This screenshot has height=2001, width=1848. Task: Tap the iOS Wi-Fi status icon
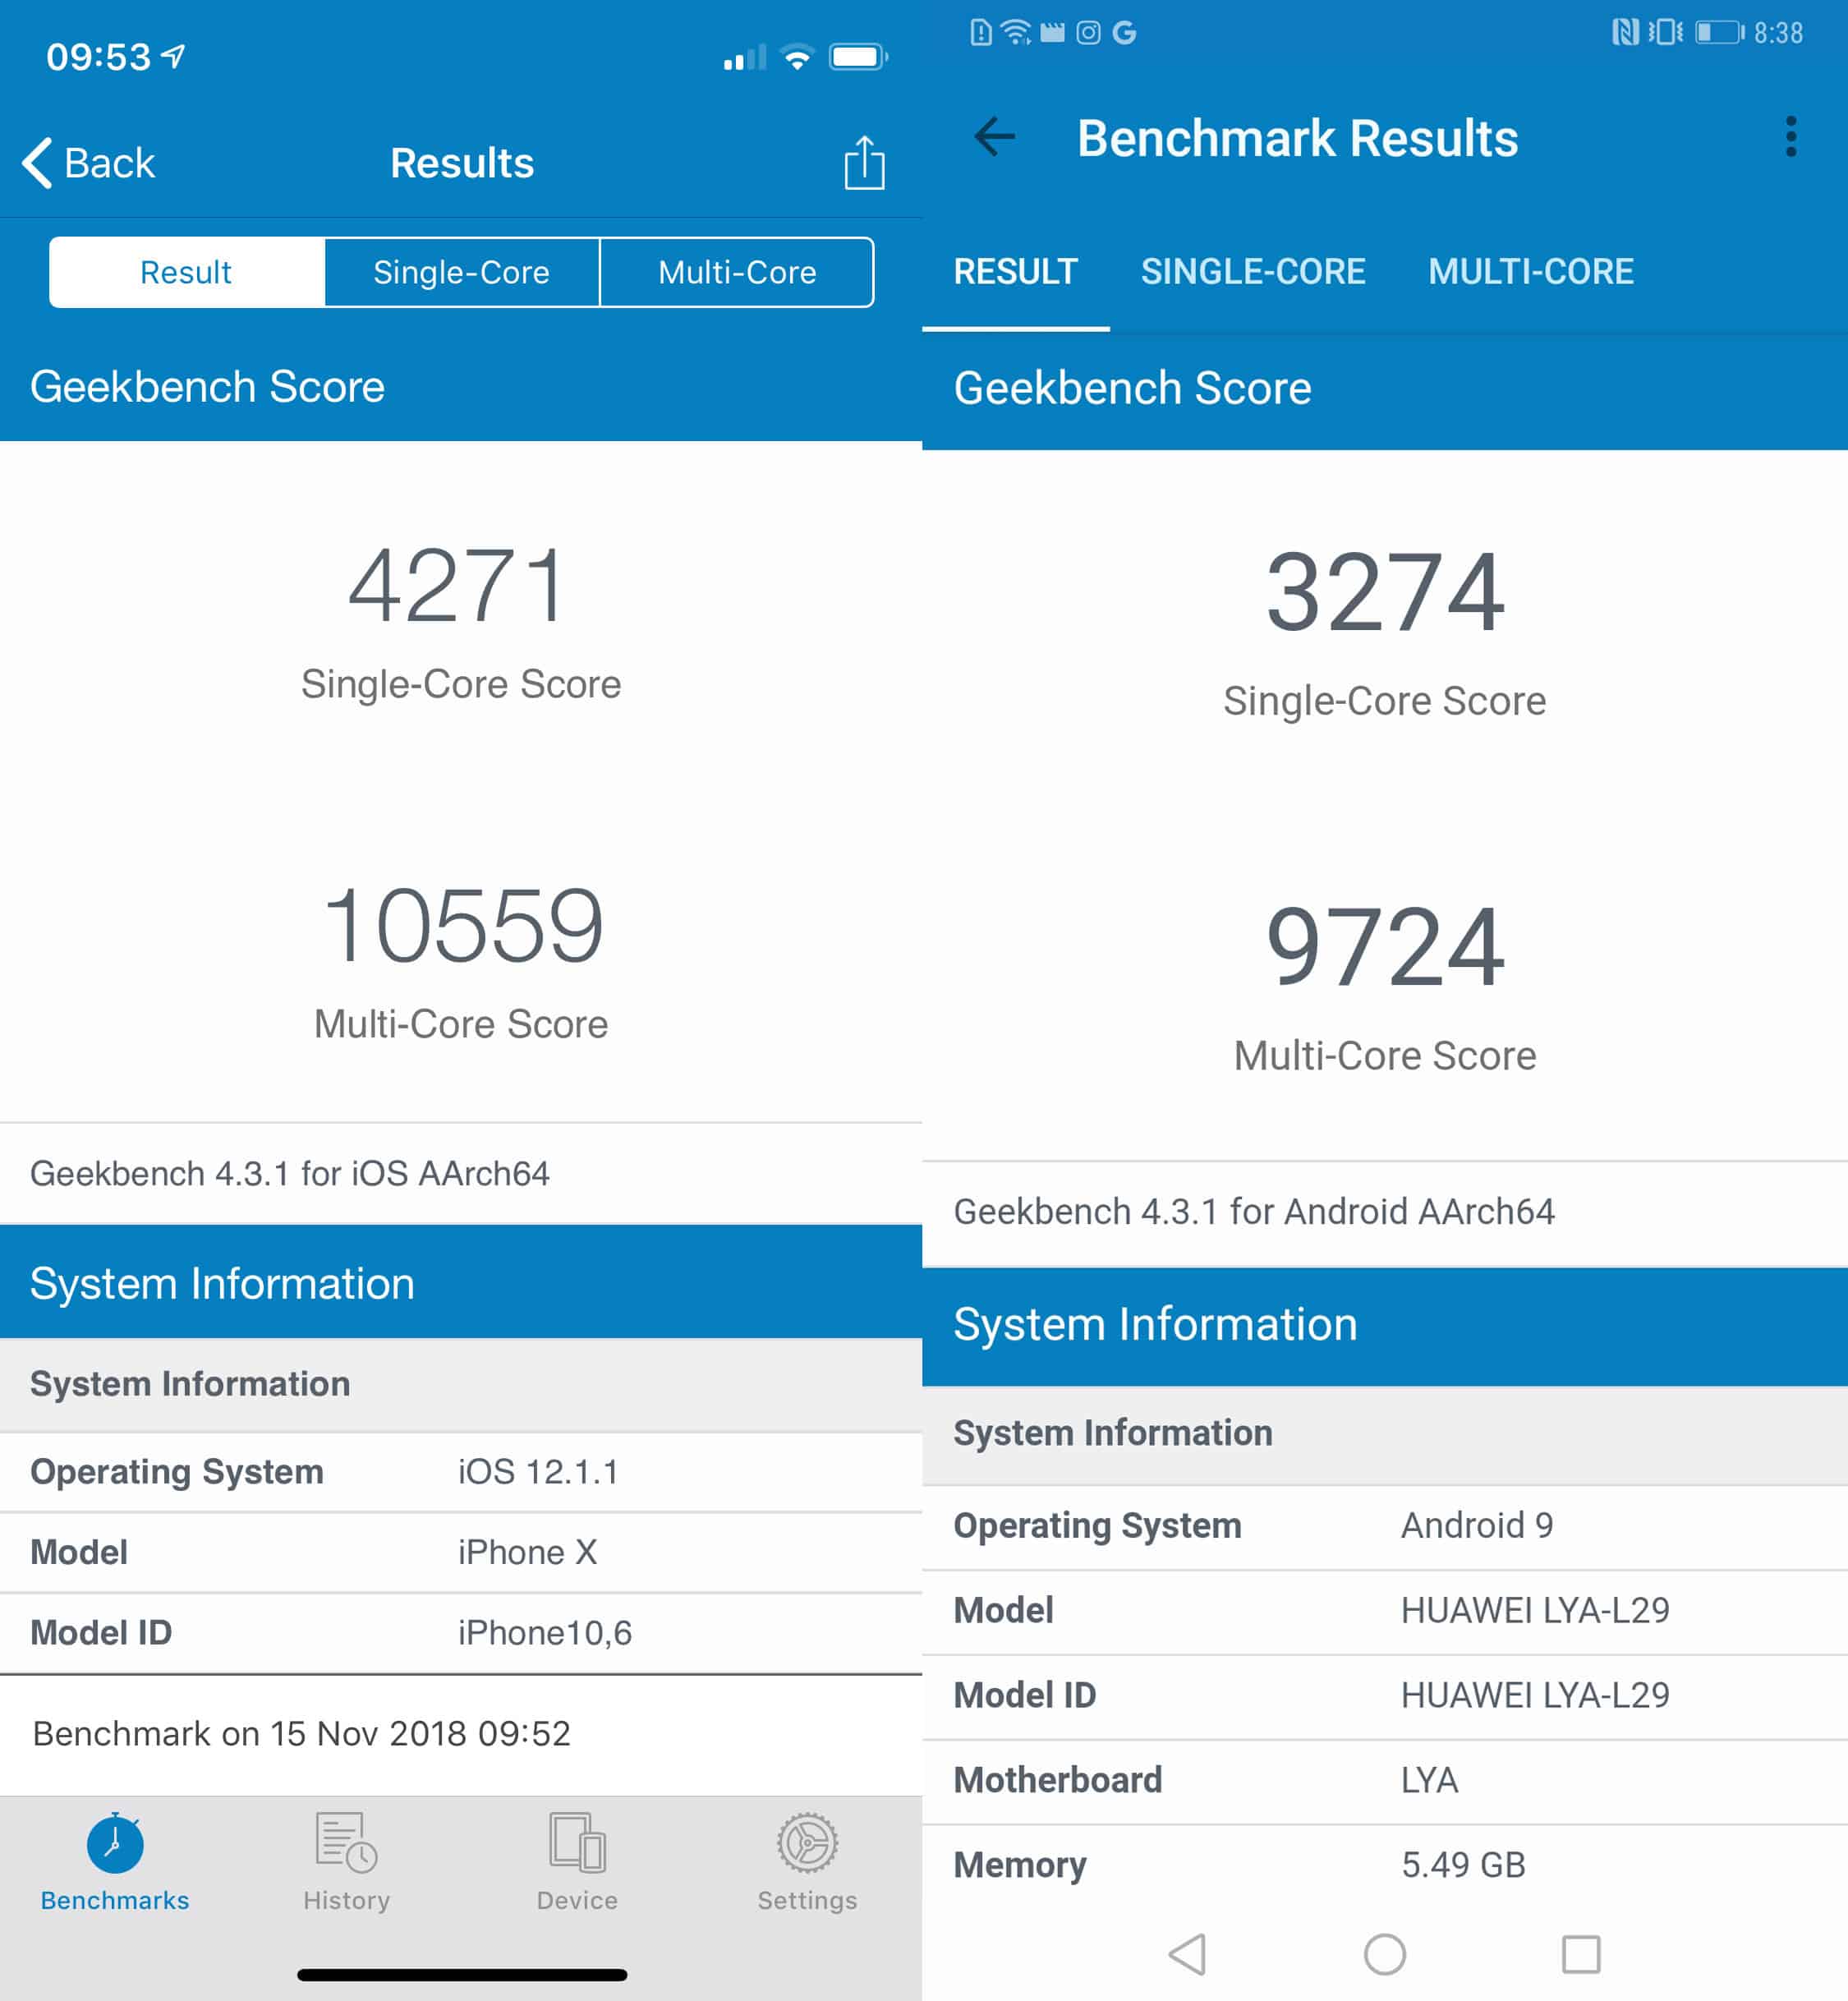(797, 57)
